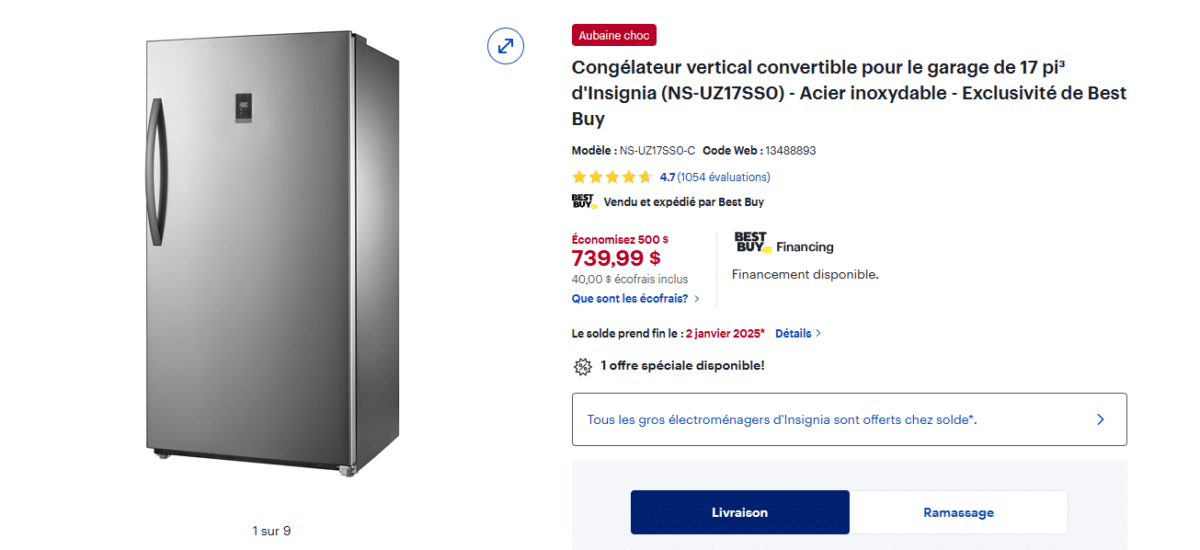Click the "Financement disponible." text
The image size is (1200, 550).
[x=805, y=274]
